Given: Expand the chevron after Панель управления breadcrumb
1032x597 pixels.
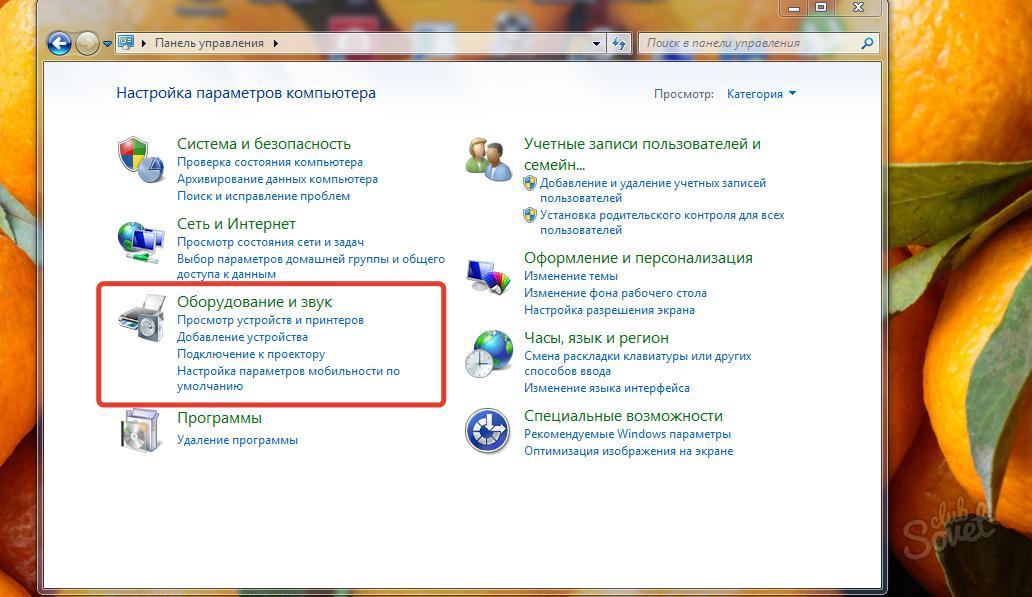Looking at the screenshot, I should point(276,44).
